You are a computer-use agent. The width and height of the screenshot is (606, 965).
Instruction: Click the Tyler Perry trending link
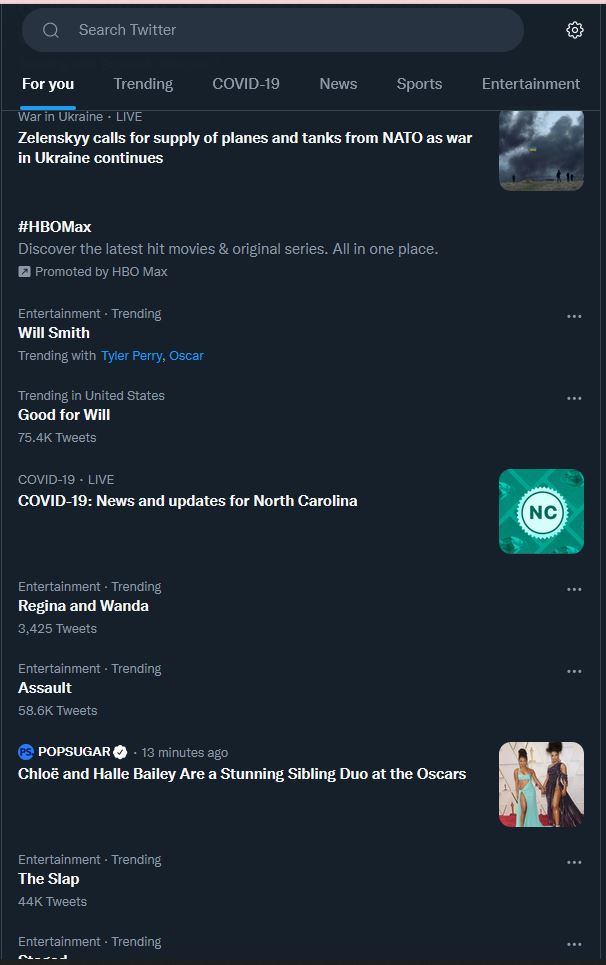(132, 356)
